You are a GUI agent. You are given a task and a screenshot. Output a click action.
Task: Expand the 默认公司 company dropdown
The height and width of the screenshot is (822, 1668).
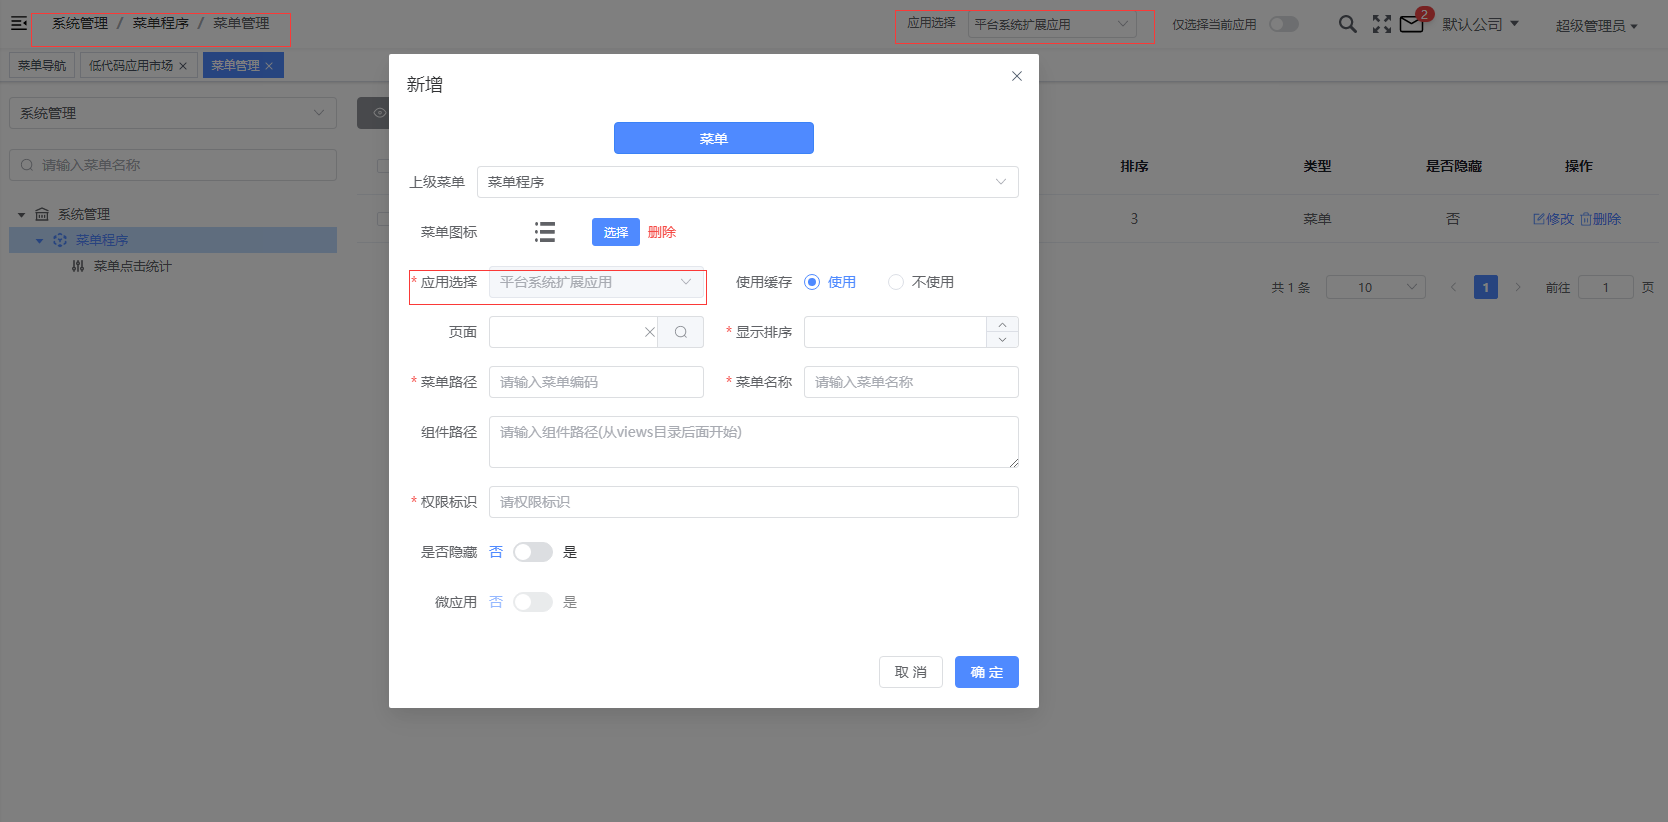pyautogui.click(x=1480, y=24)
